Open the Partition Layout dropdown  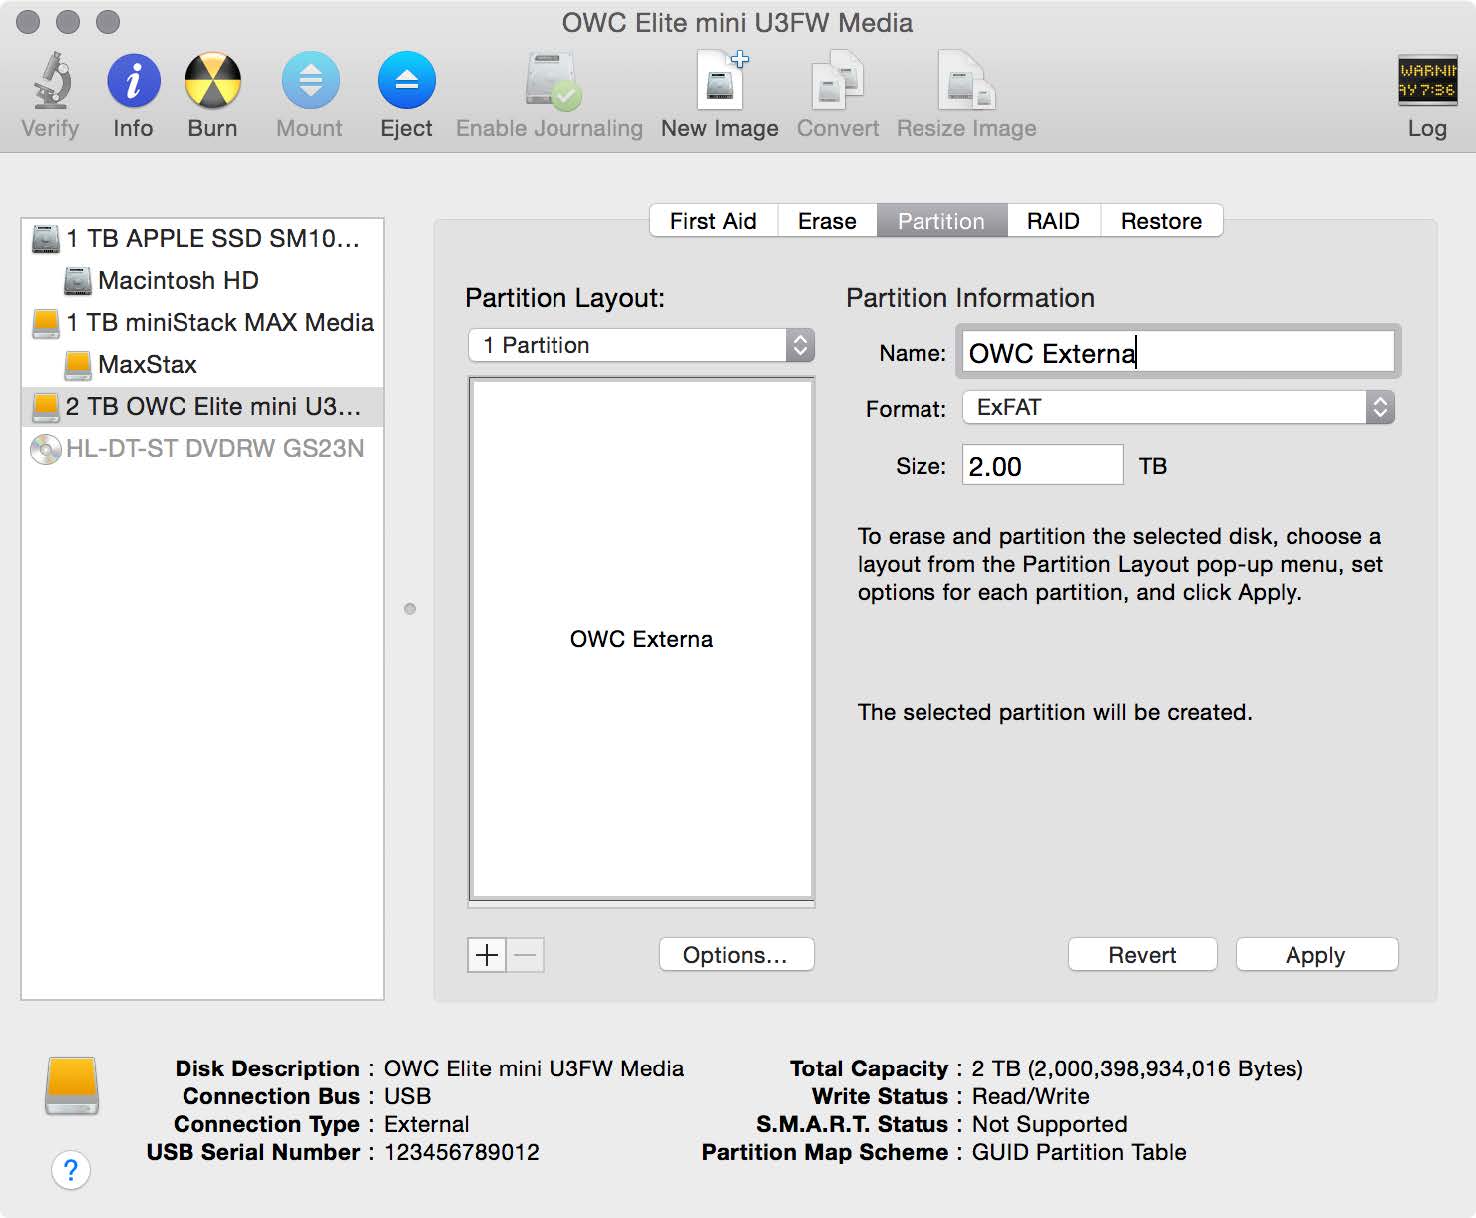point(640,345)
